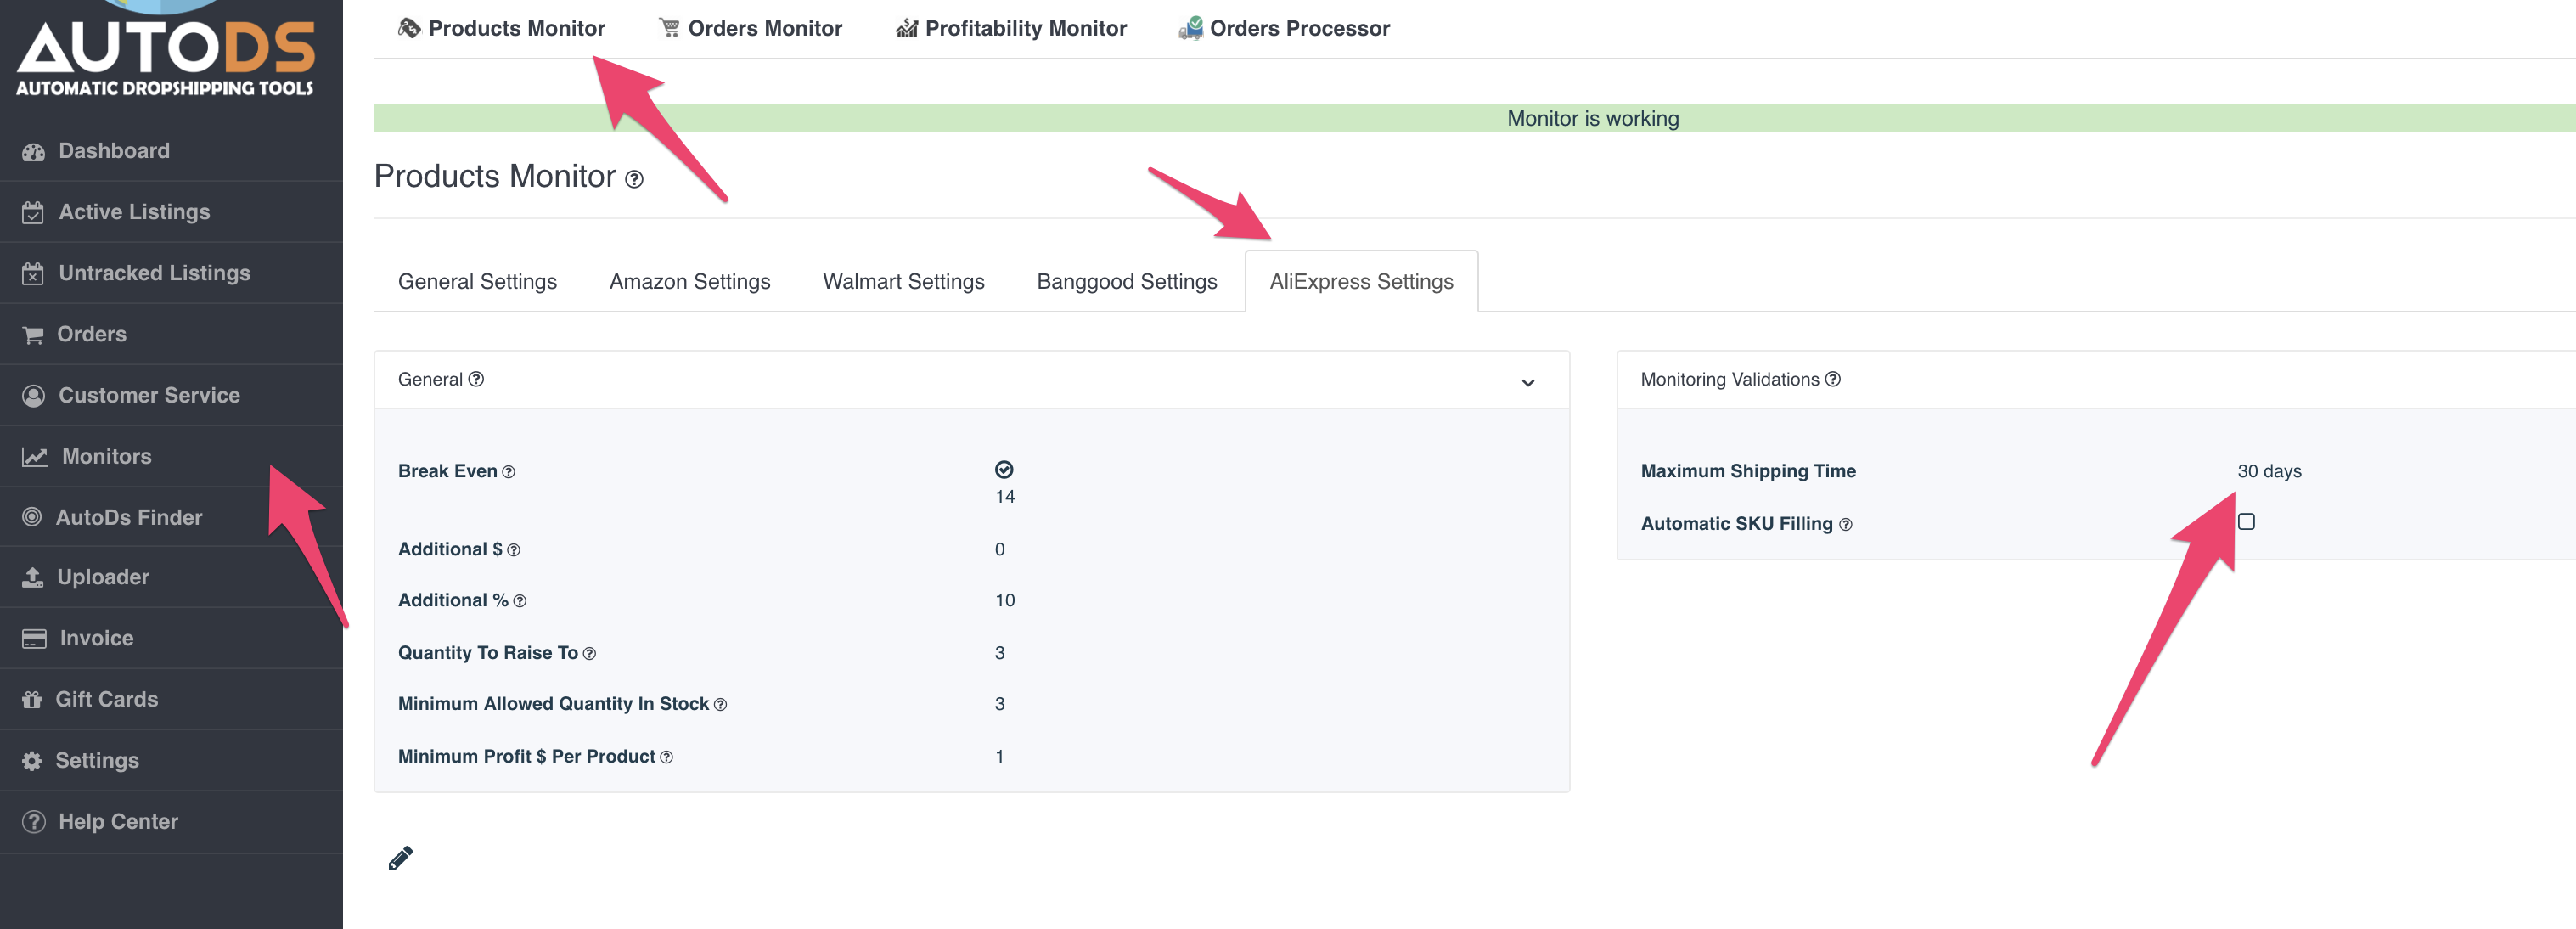Click the Break Even value 14
Screen dimensions: 2576x929
[1004, 497]
